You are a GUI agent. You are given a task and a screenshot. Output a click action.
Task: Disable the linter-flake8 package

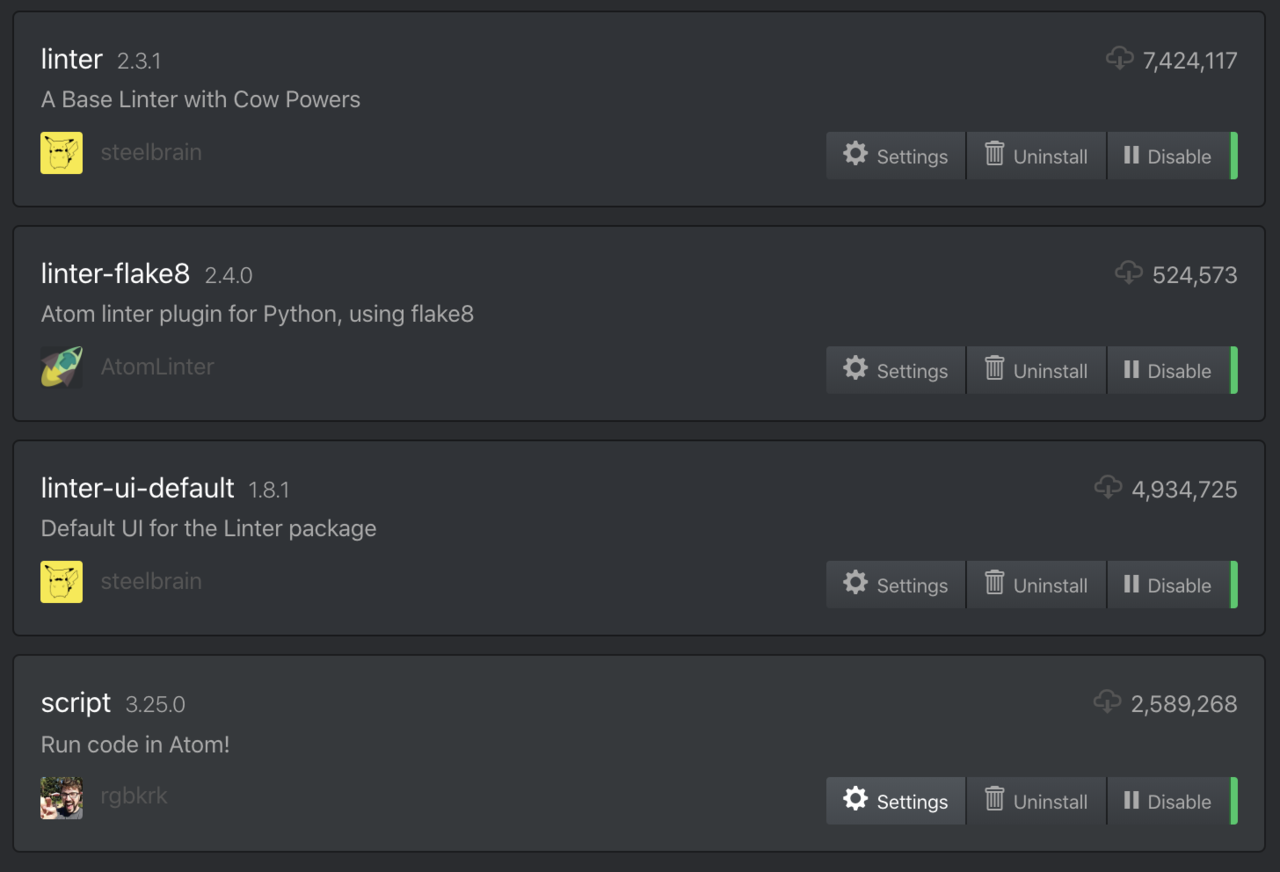(1168, 371)
